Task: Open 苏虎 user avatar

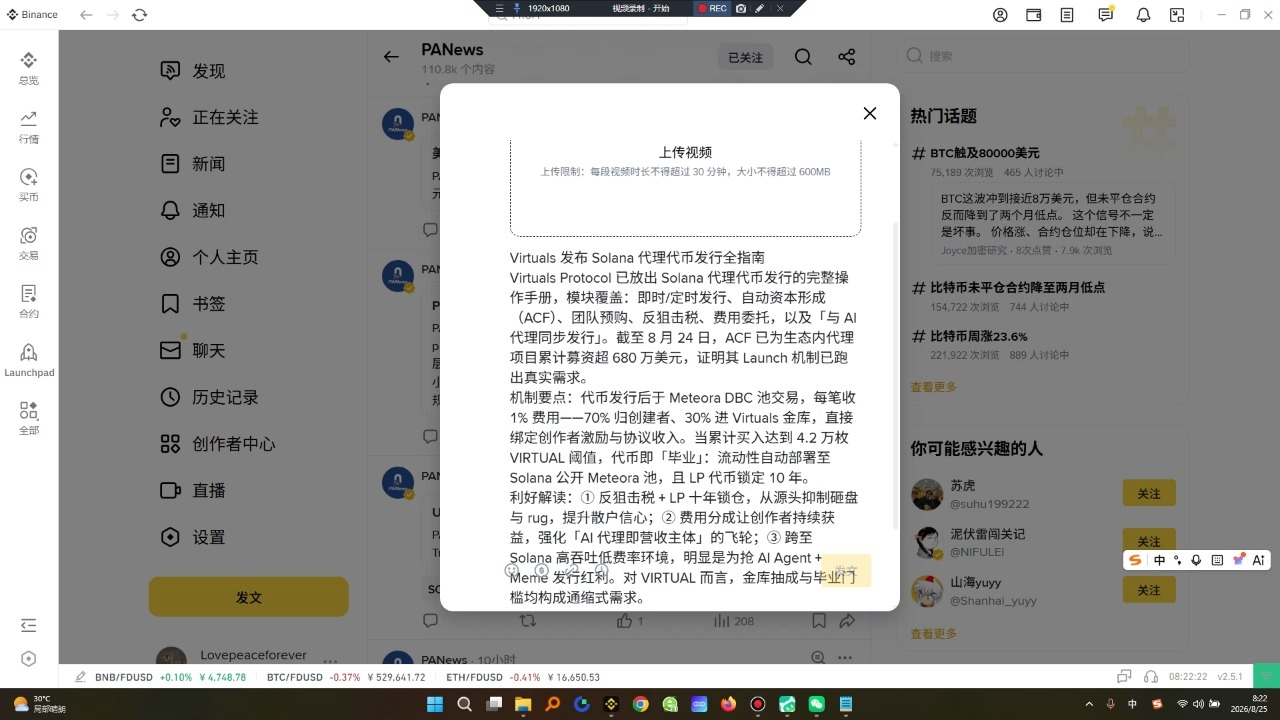Action: (x=927, y=494)
